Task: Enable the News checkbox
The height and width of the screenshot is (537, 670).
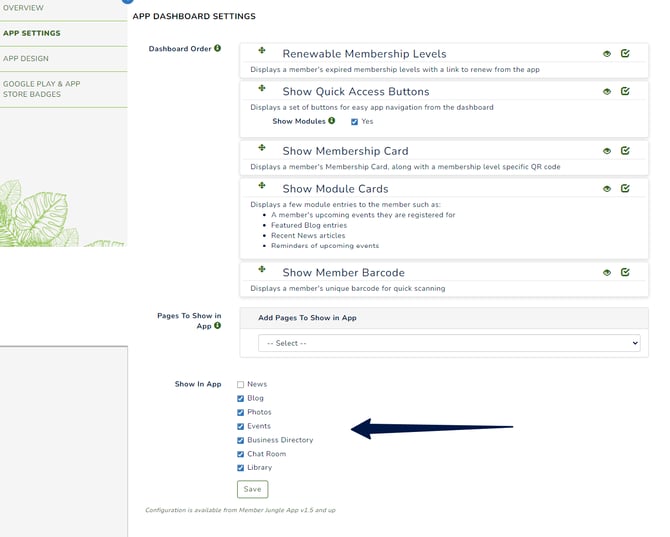Action: [x=240, y=384]
